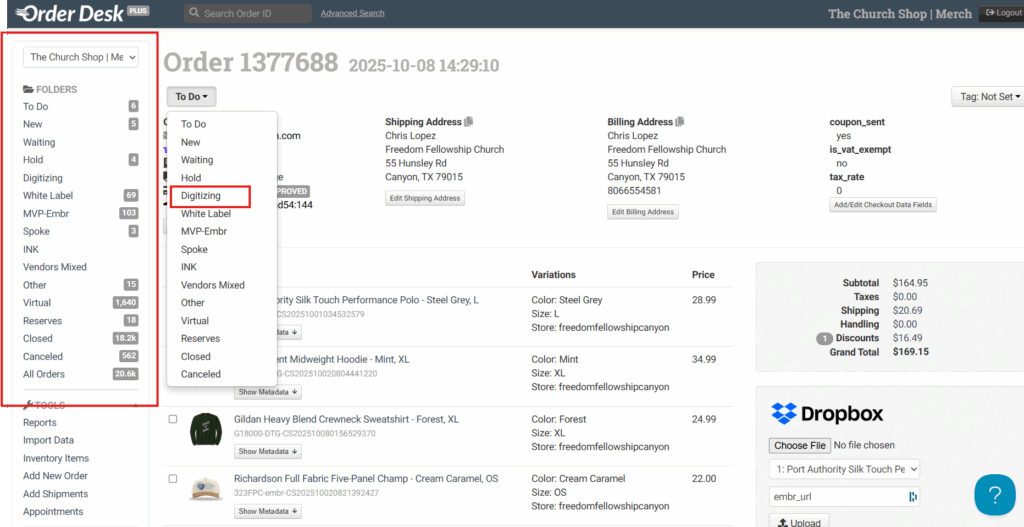
Task: Copy the billing address using its icon
Action: [x=680, y=122]
